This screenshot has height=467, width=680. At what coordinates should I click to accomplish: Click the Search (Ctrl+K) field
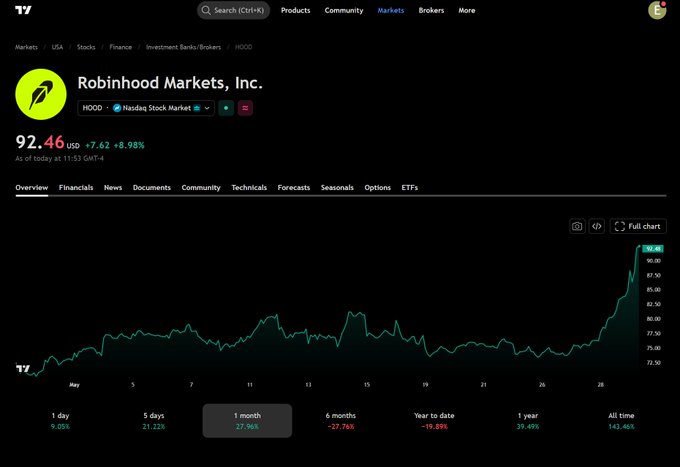(233, 10)
